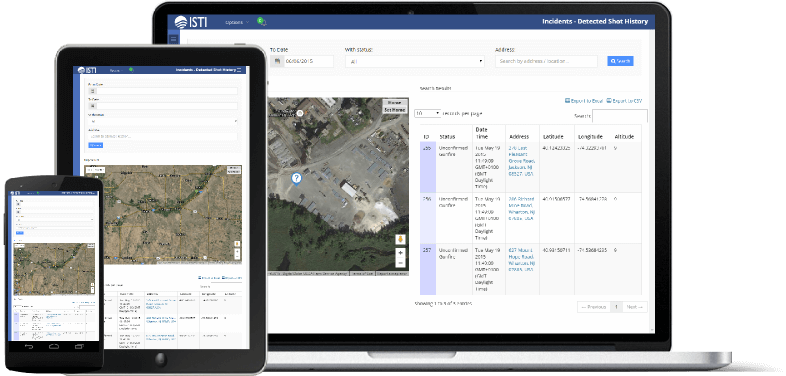Click the address input field on the tablet
Viewport: 786px width, 376px height.
click(x=163, y=136)
